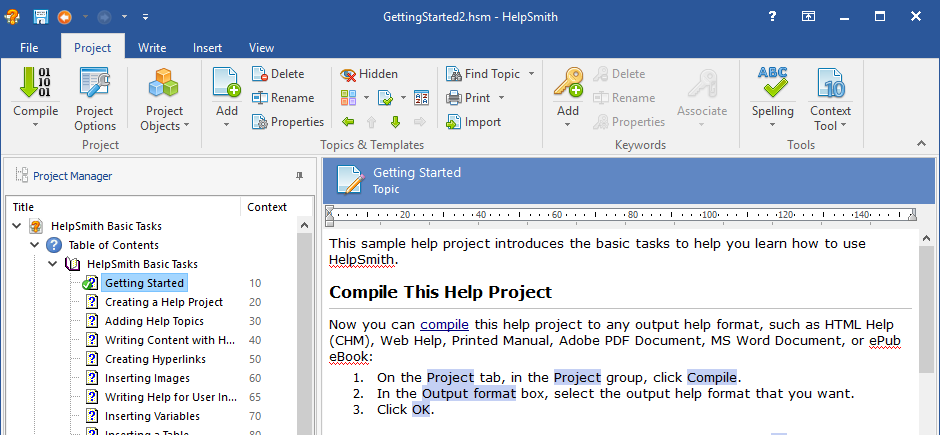
Task: Open the Find Topic dropdown arrow
Action: (x=531, y=74)
